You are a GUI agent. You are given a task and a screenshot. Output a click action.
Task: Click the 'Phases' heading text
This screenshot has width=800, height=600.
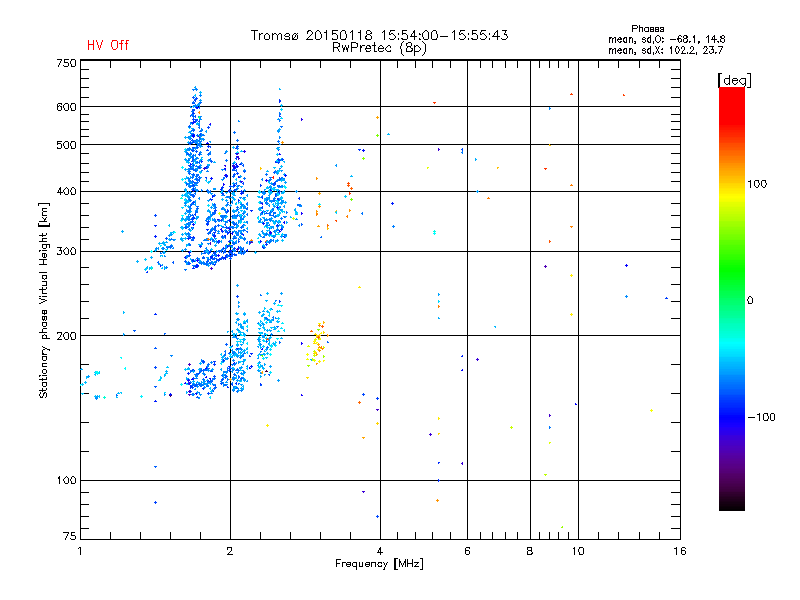point(647,29)
